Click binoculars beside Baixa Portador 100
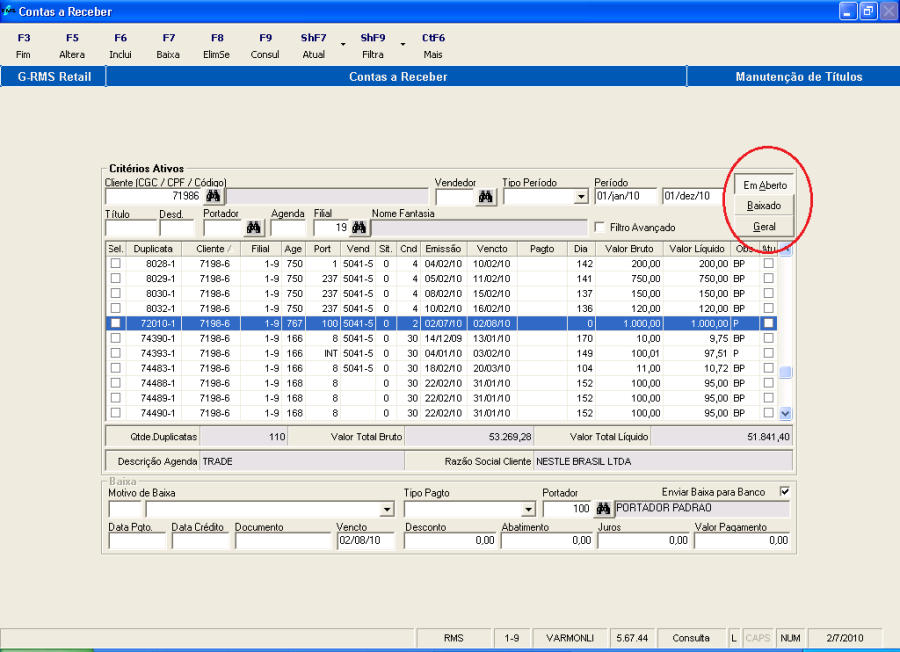The height and width of the screenshot is (652, 900). [603, 509]
